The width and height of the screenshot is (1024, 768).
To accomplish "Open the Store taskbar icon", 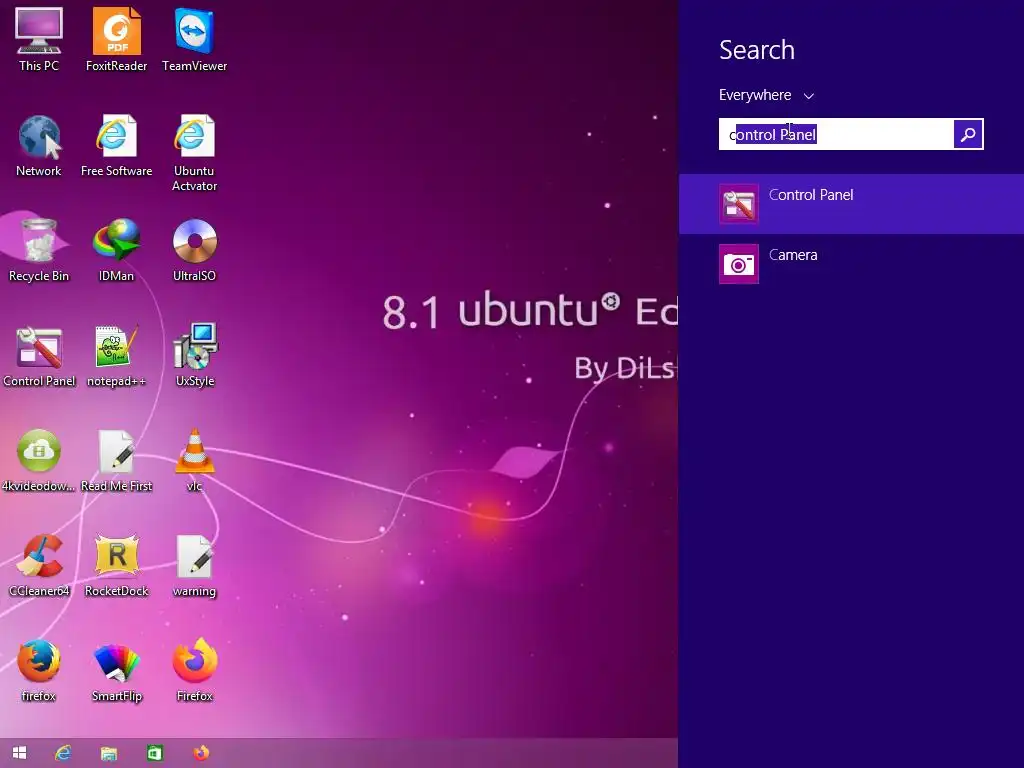I will [155, 753].
